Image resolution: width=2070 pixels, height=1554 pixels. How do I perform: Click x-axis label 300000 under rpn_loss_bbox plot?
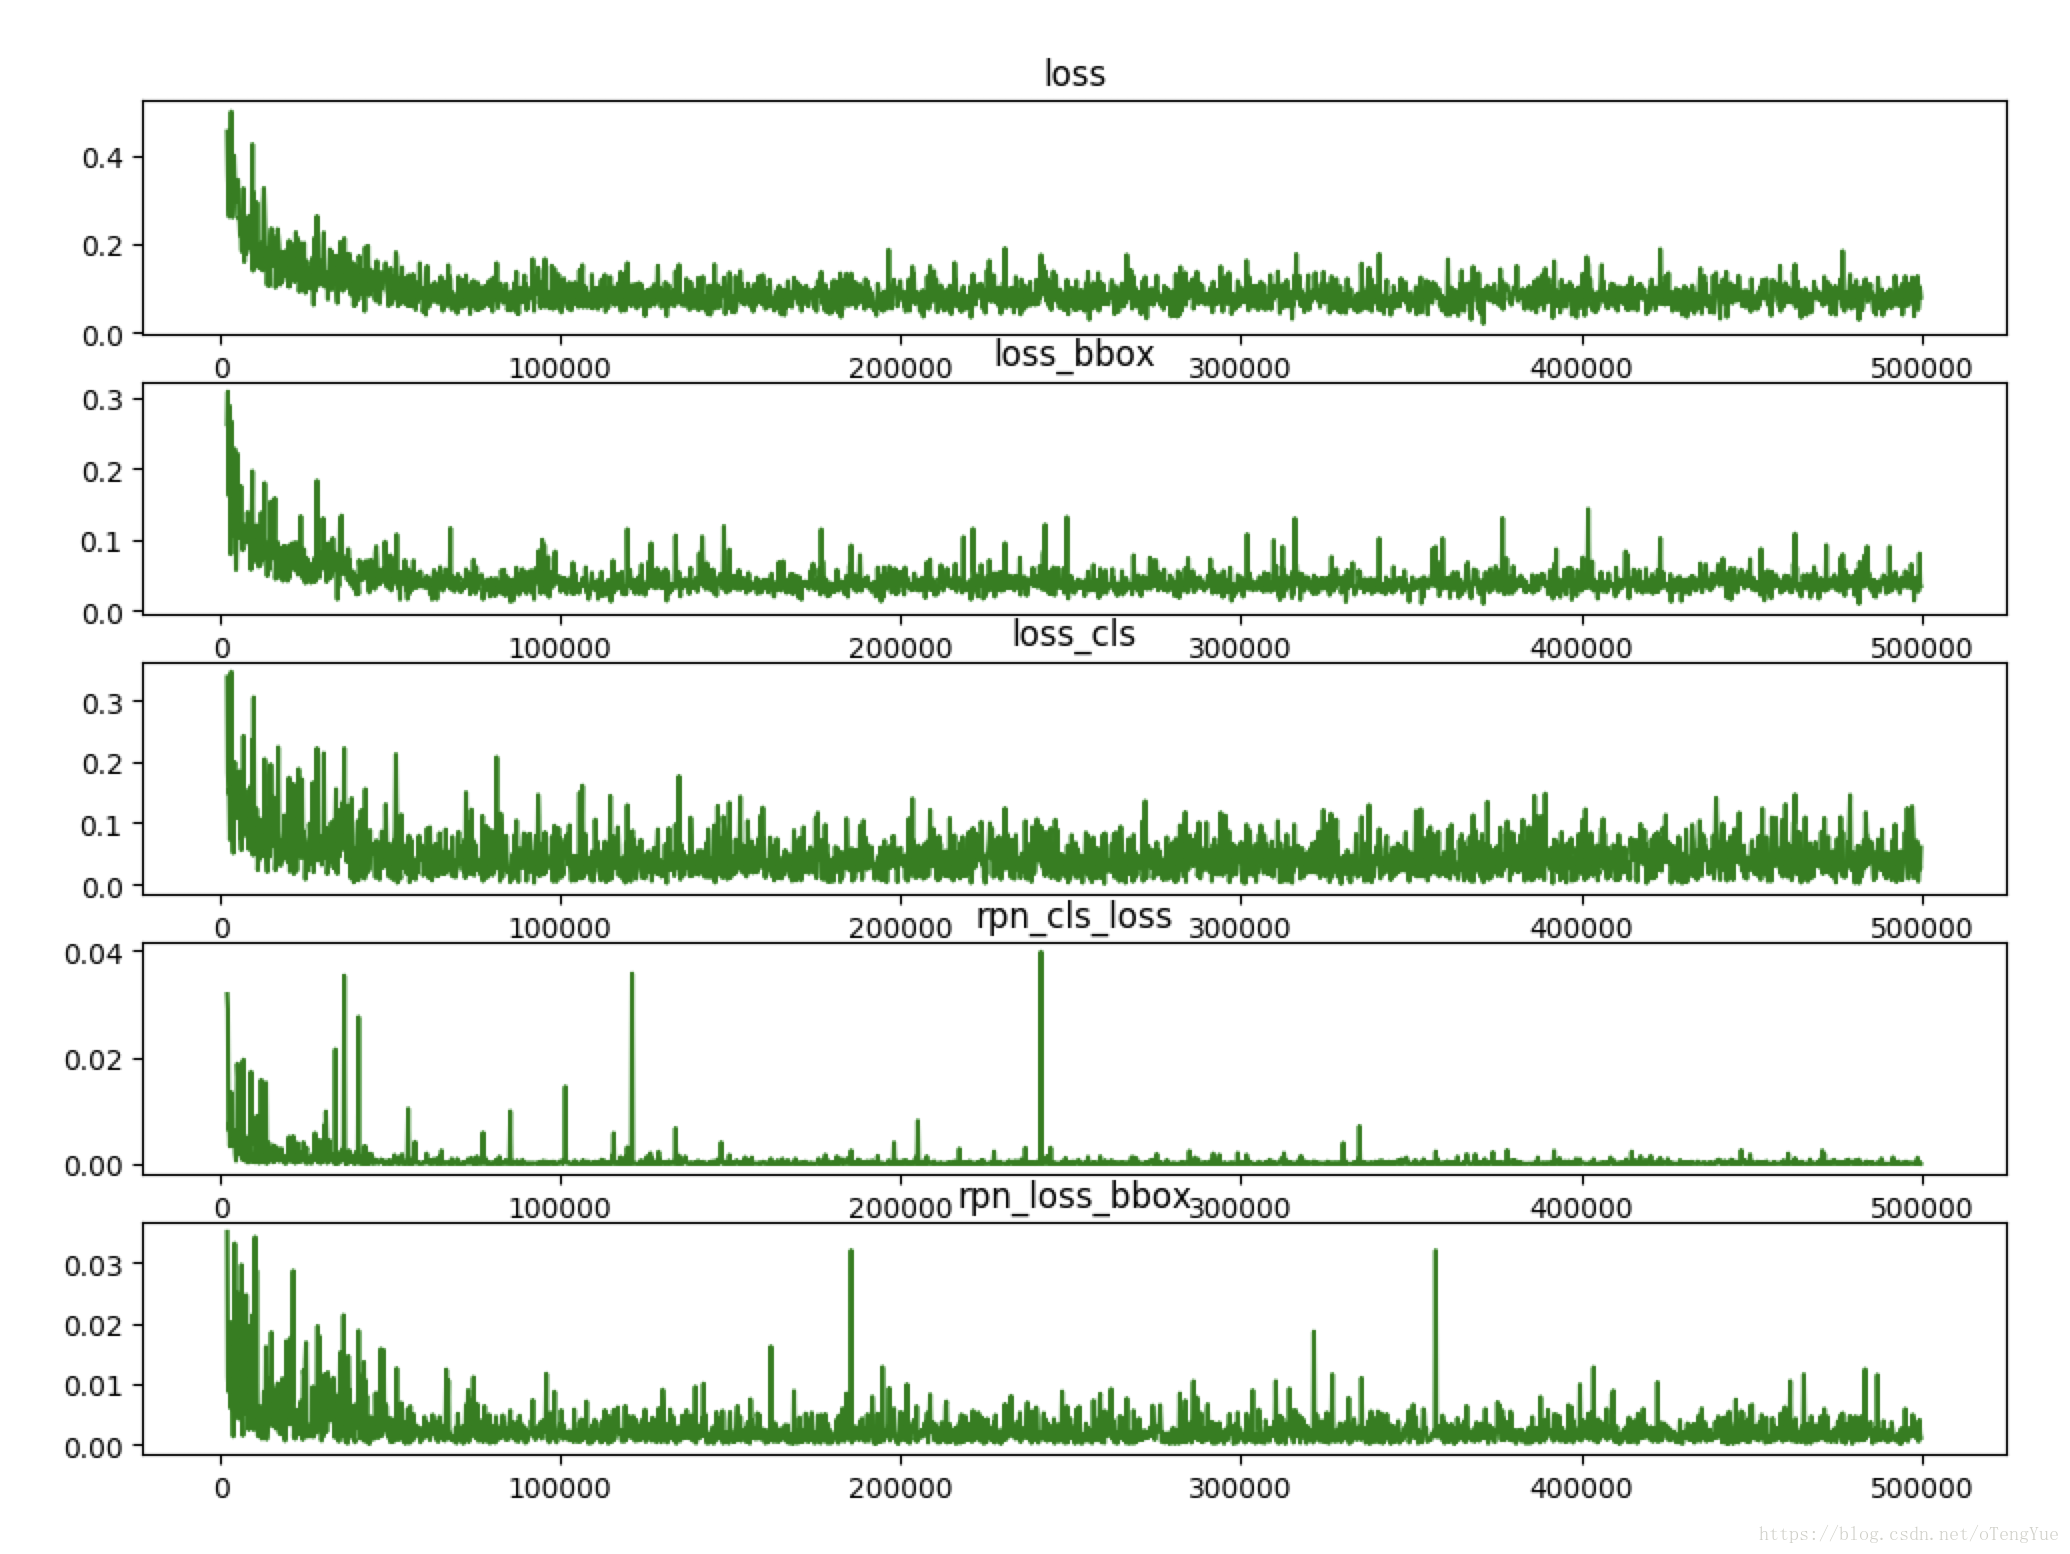1240,1488
